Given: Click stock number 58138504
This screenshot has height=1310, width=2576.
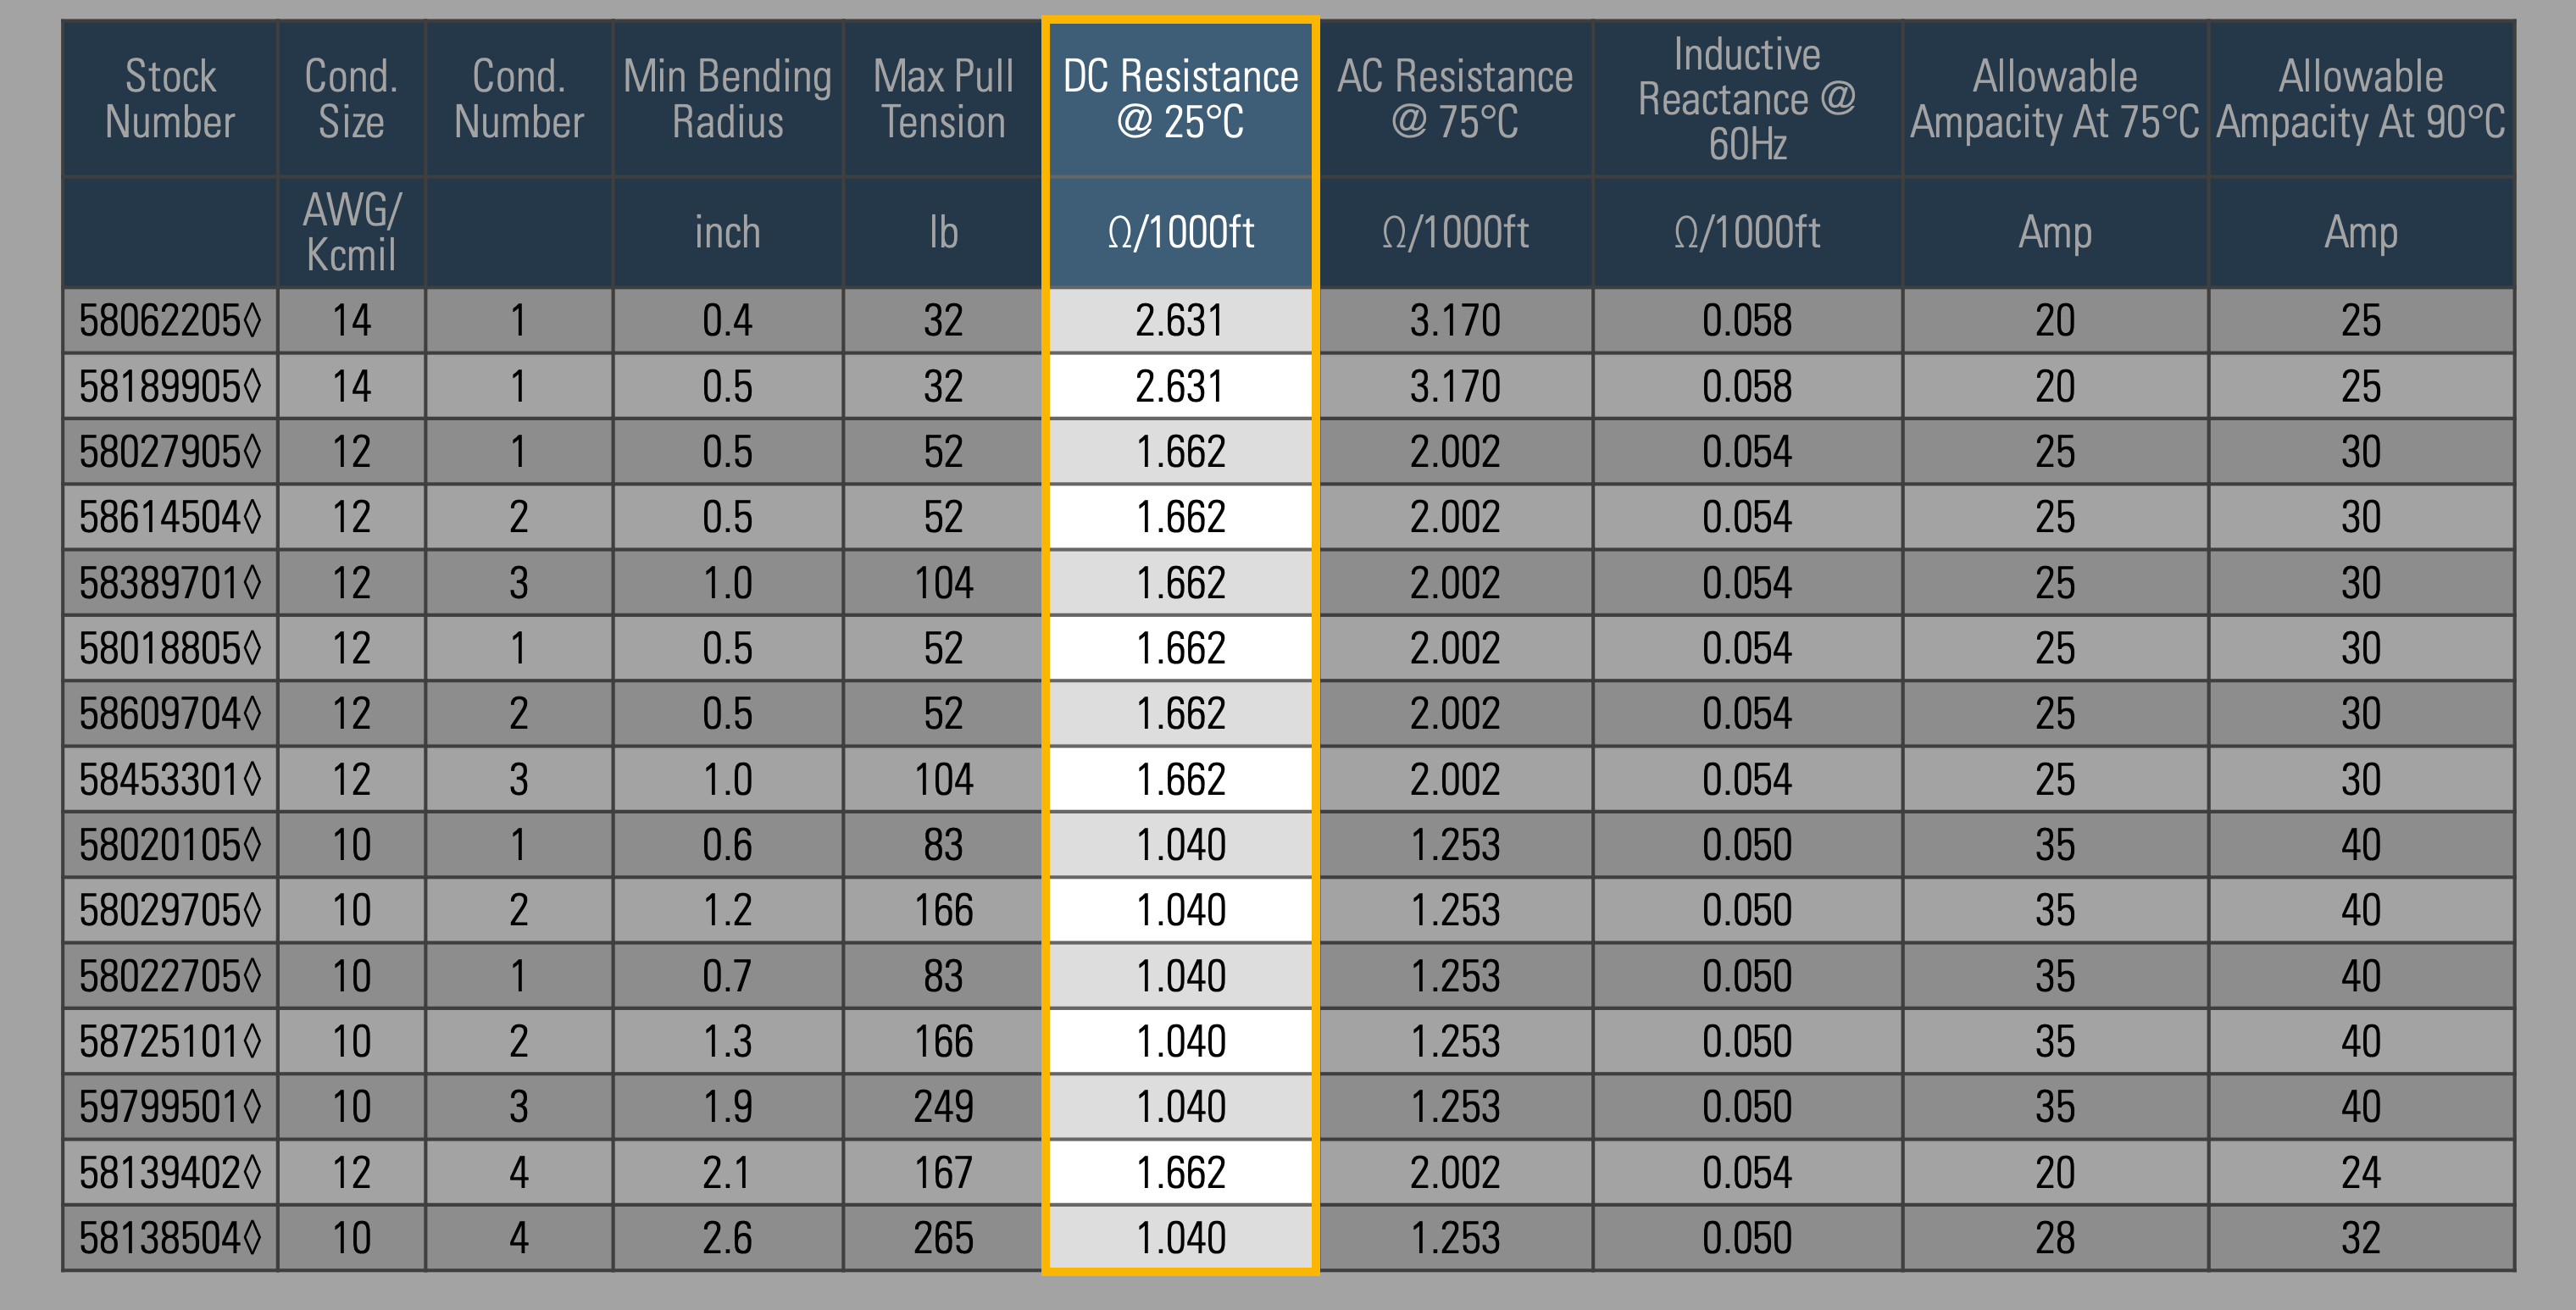Looking at the screenshot, I should tap(170, 1238).
